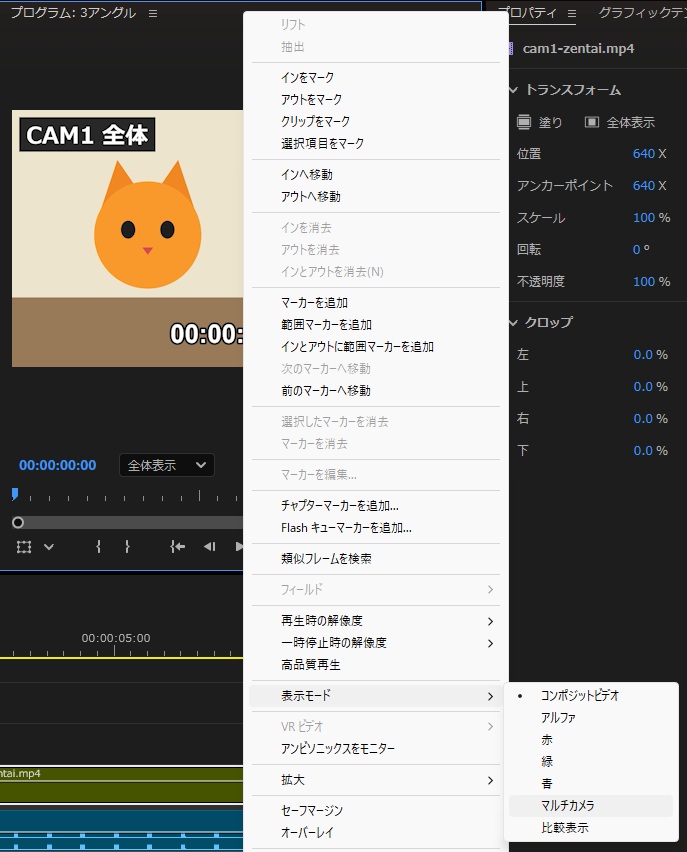This screenshot has height=852, width=687.
Task: Click the Fit to frame (全体表示) icon in Transform
Action: tap(591, 122)
